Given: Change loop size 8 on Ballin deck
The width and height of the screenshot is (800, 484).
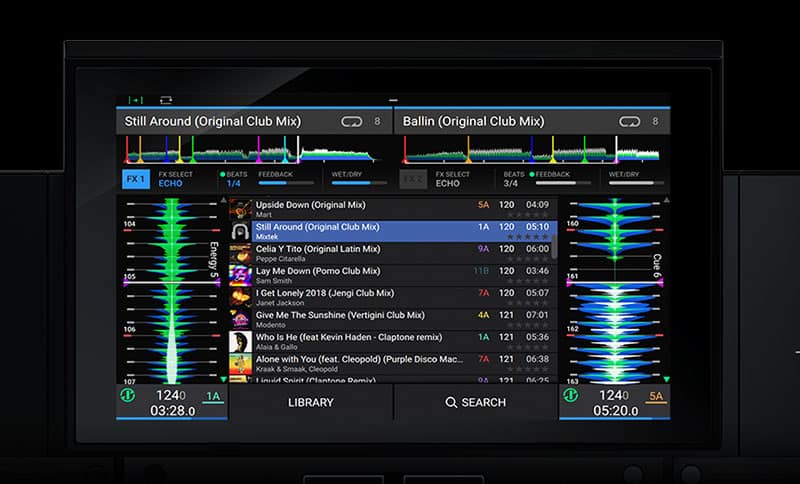Looking at the screenshot, I should [x=655, y=121].
